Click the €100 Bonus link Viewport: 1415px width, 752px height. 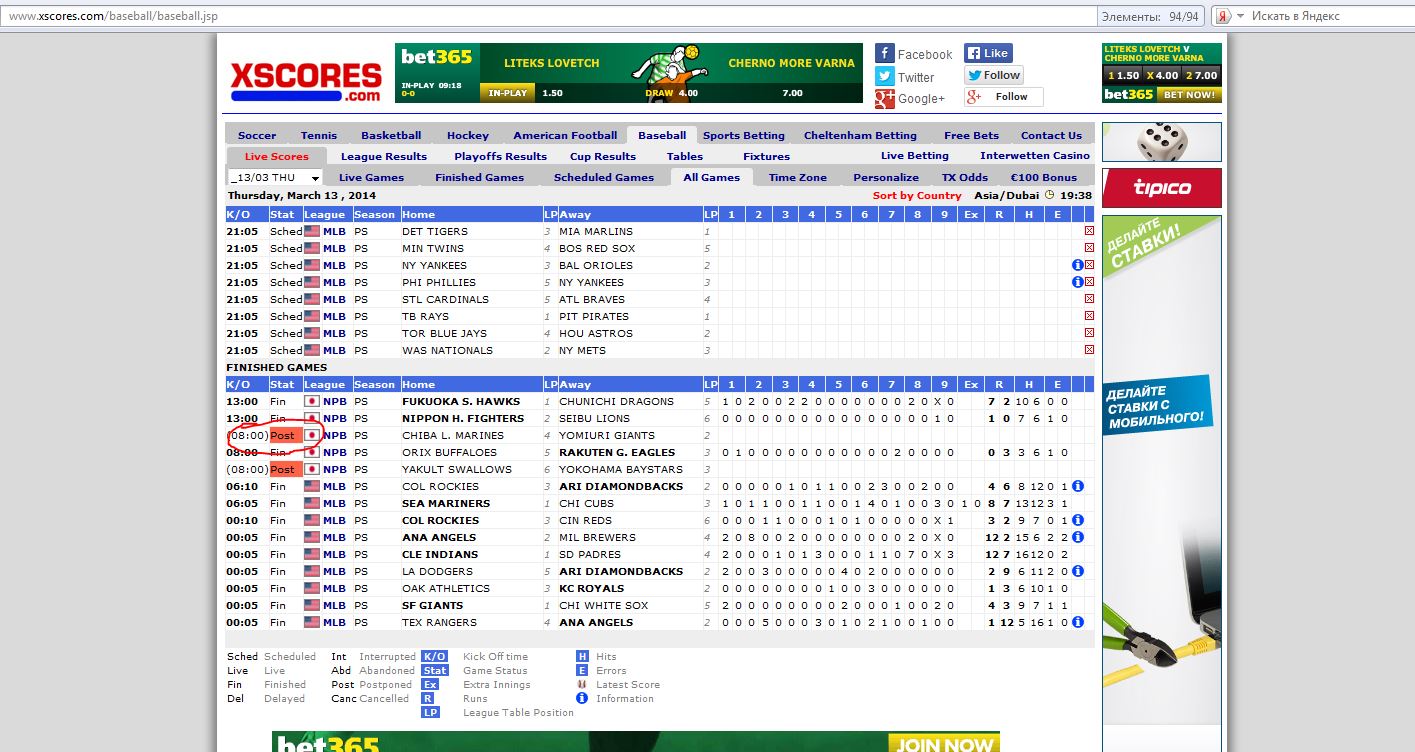[1044, 177]
